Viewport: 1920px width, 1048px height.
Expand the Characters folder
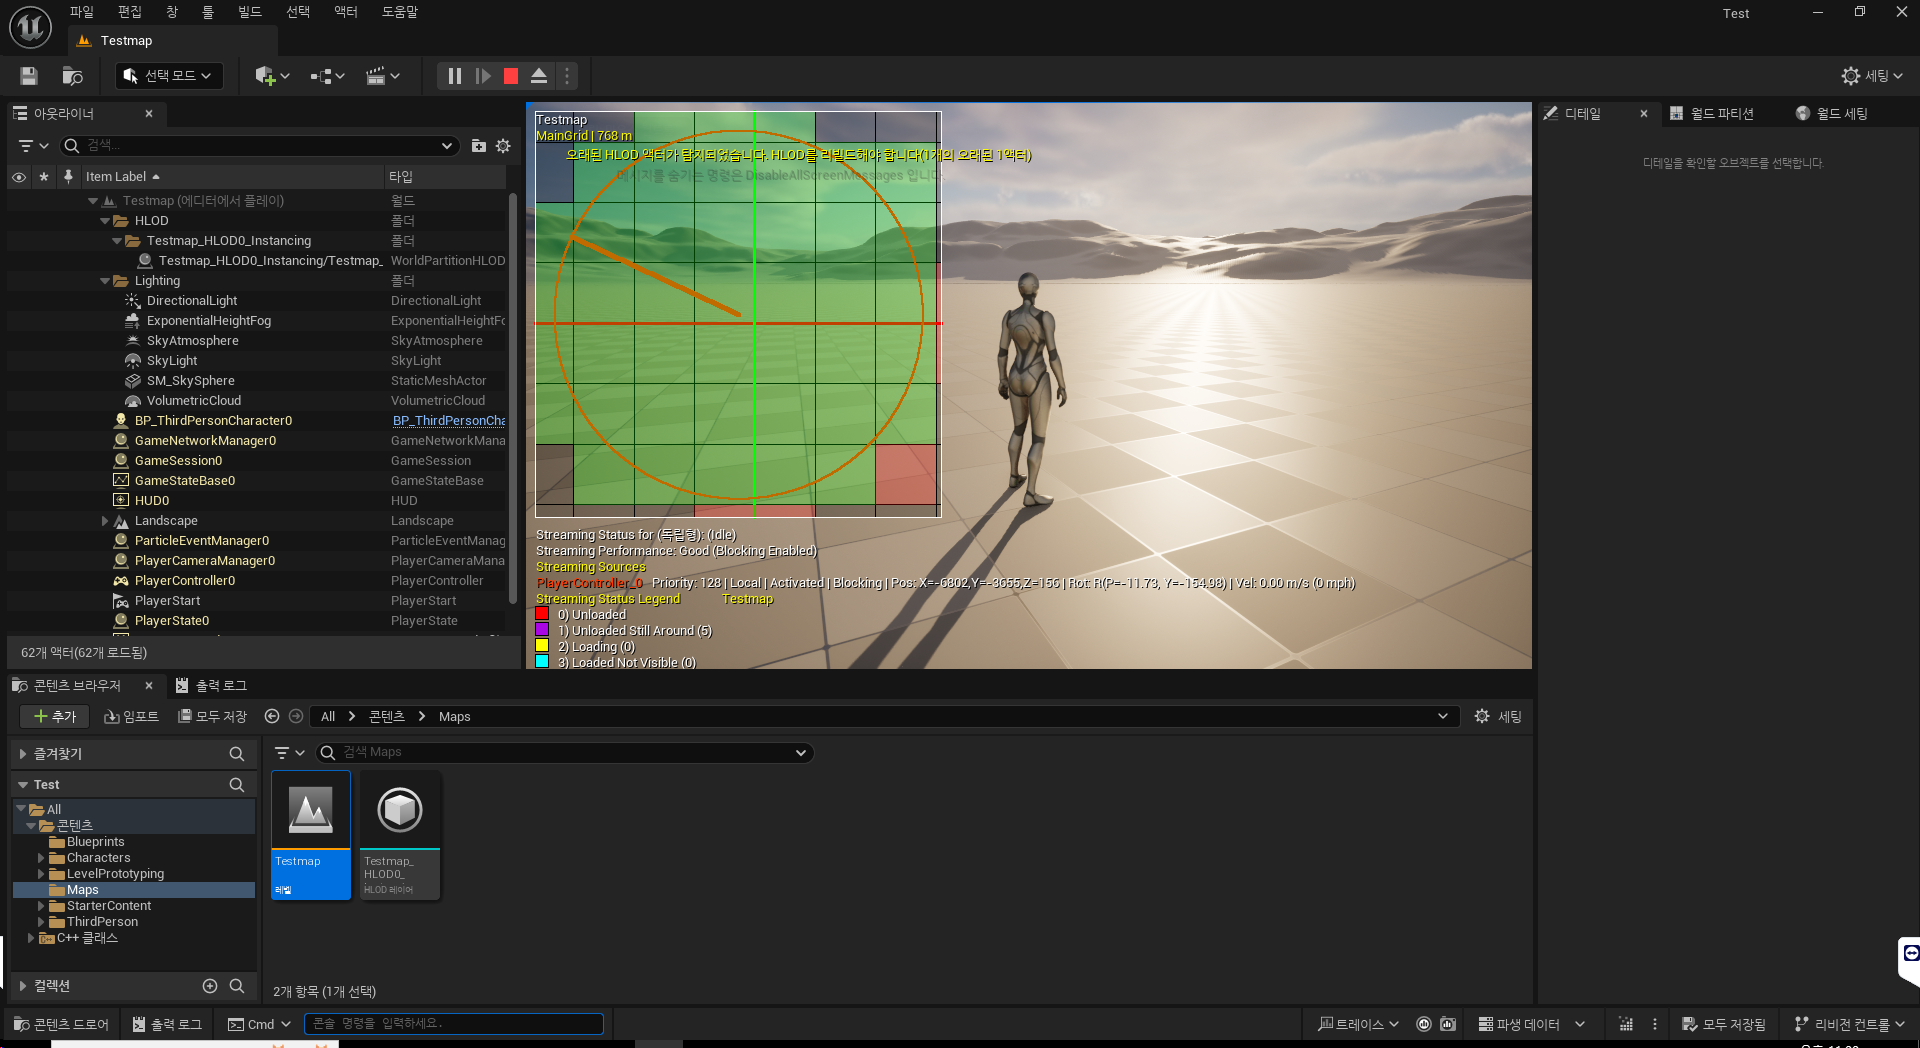click(41, 858)
